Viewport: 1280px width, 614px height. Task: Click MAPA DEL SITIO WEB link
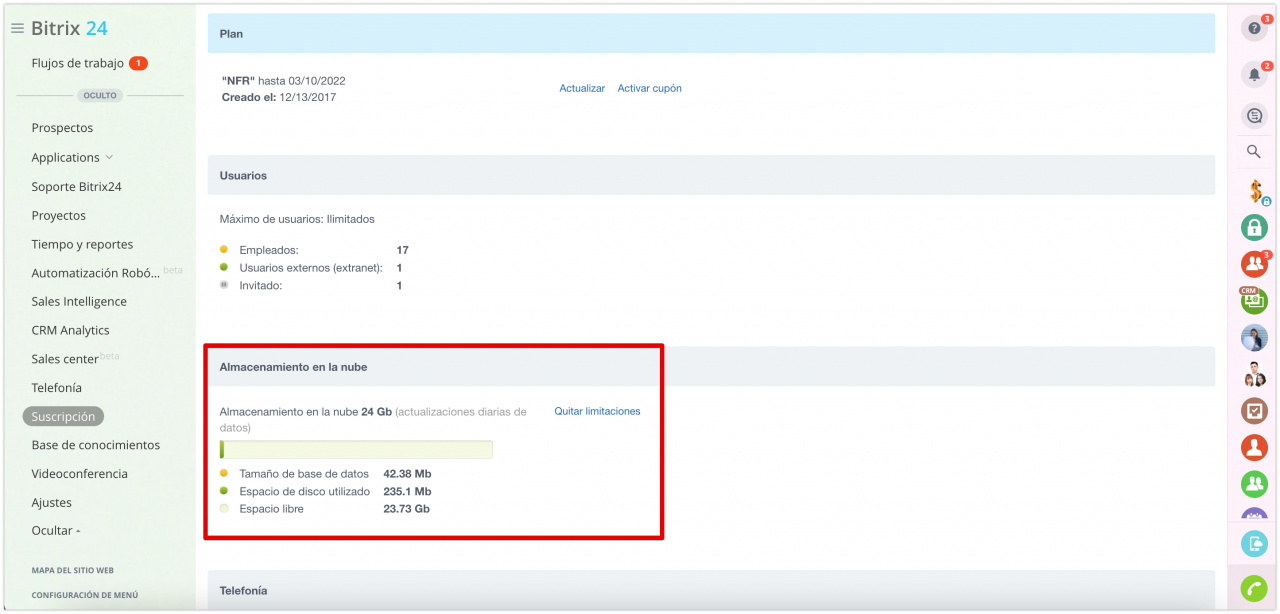coord(73,570)
